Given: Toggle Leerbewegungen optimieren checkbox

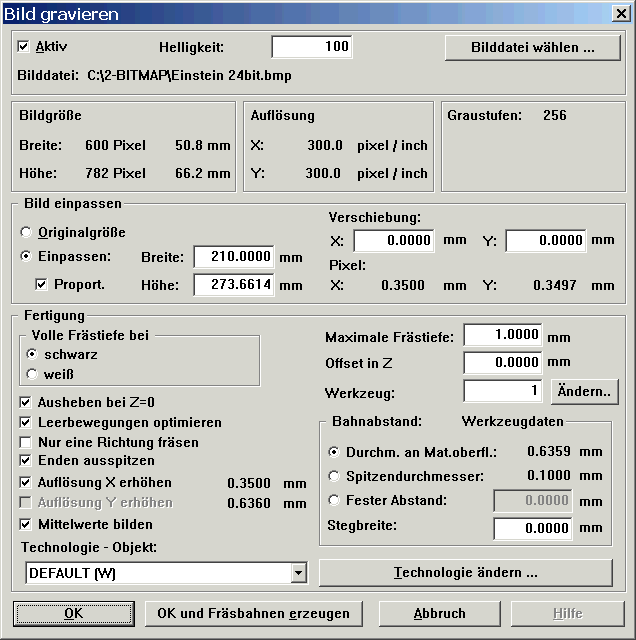Looking at the screenshot, I should (x=25, y=422).
